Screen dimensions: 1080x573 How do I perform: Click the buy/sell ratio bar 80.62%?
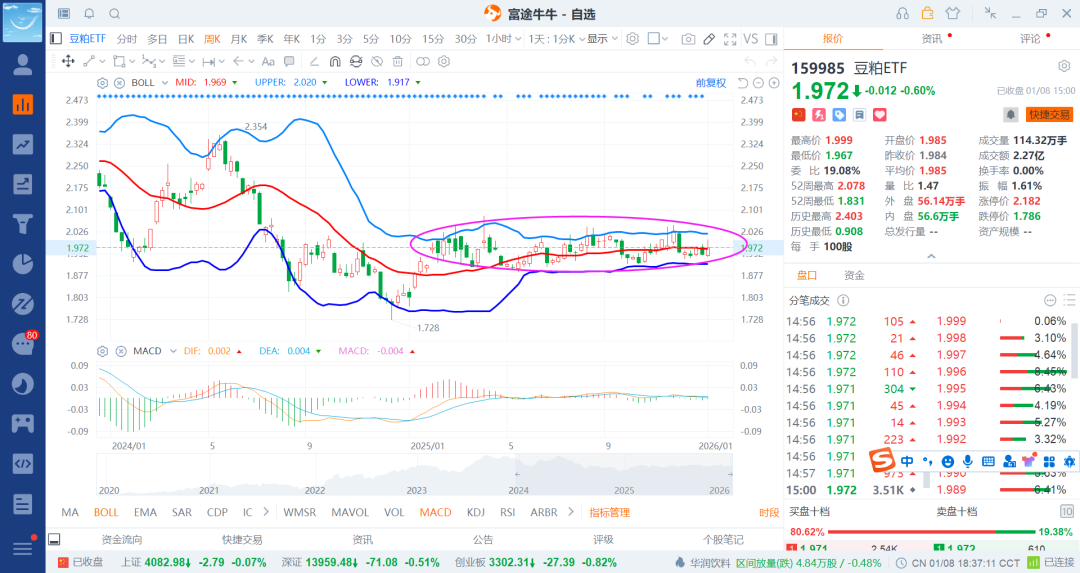[932, 532]
